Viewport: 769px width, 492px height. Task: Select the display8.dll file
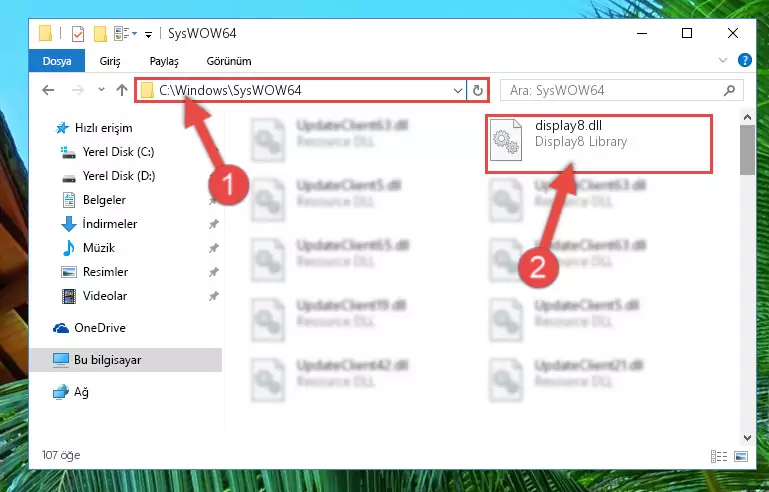tap(598, 144)
